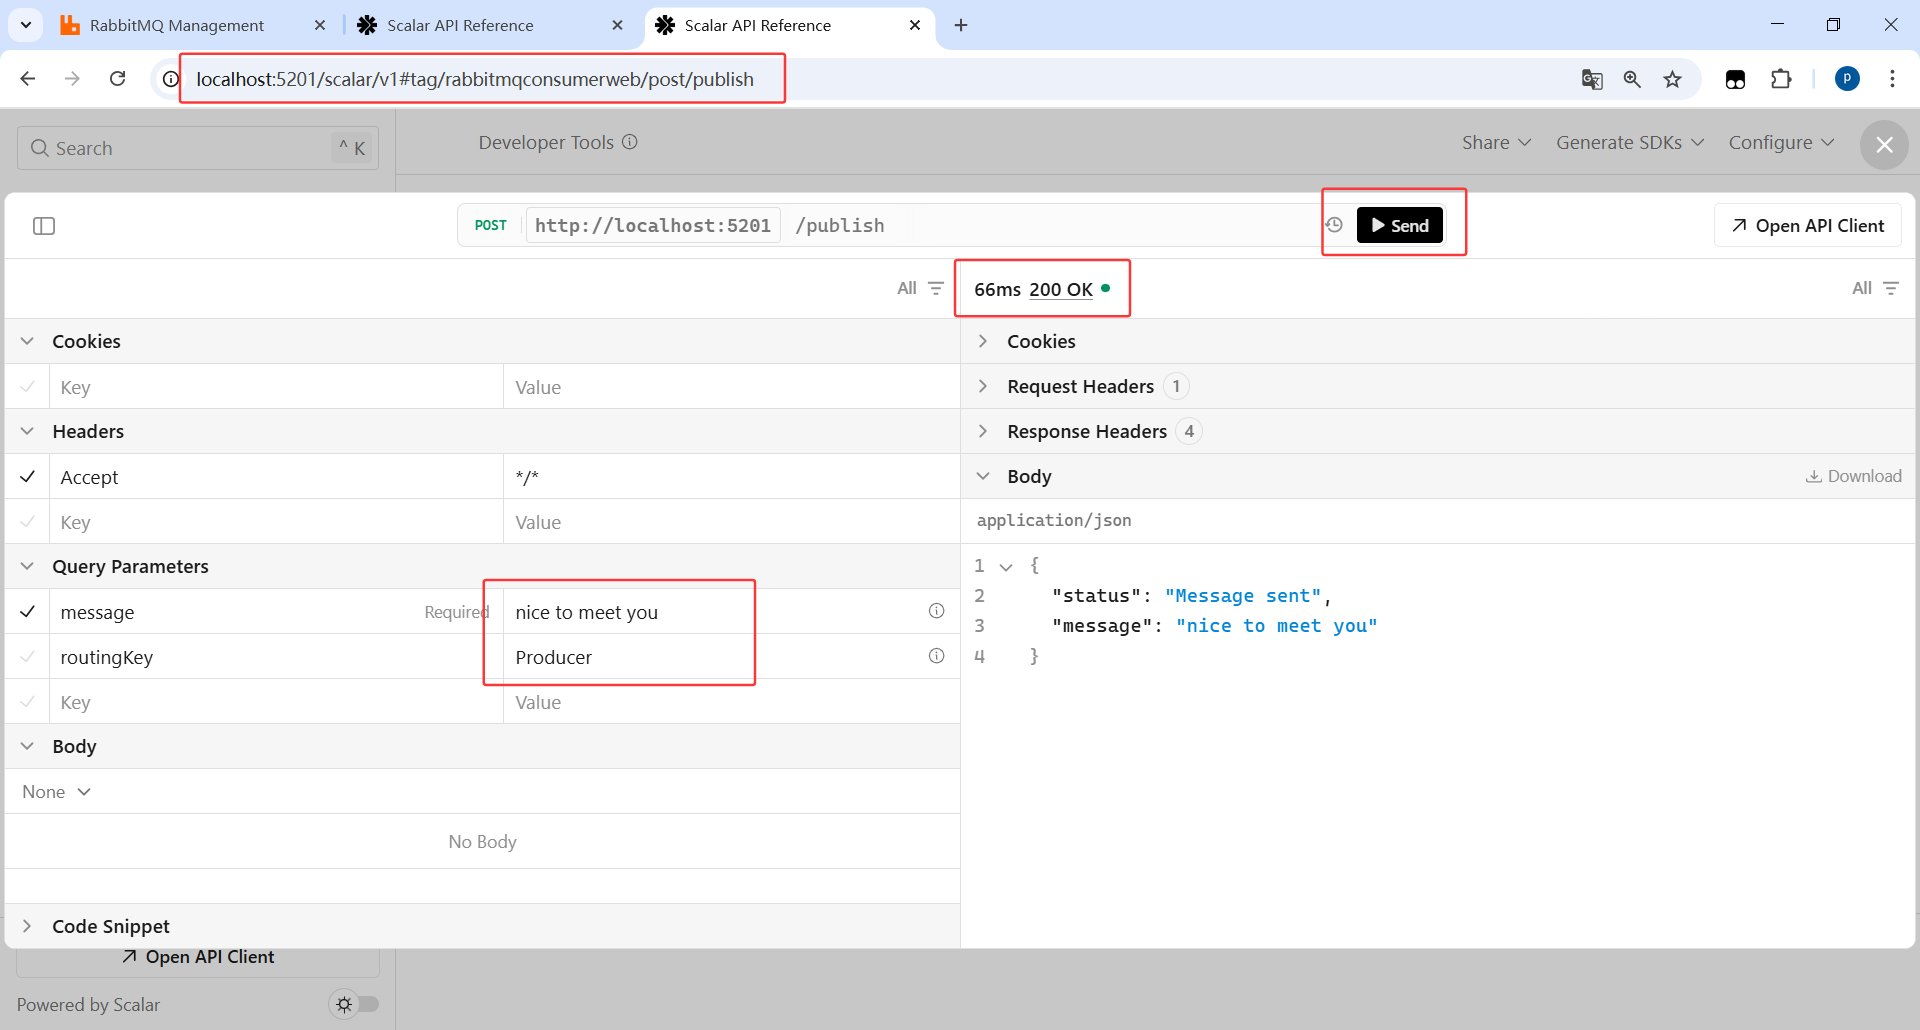Open a new browser tab
This screenshot has height=1030, width=1920.
(x=961, y=25)
